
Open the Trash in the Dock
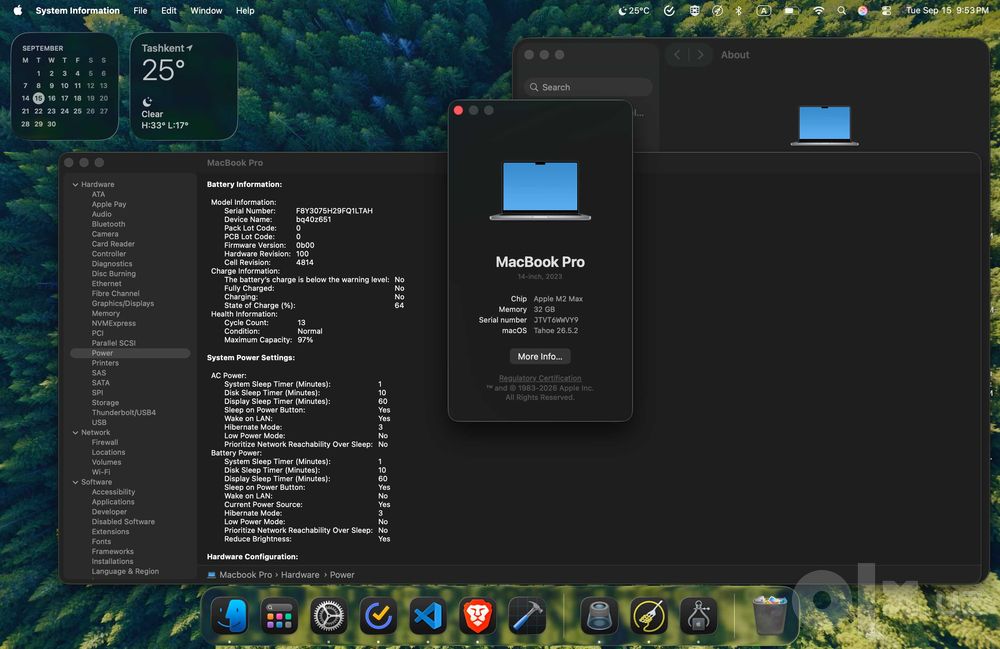point(770,616)
